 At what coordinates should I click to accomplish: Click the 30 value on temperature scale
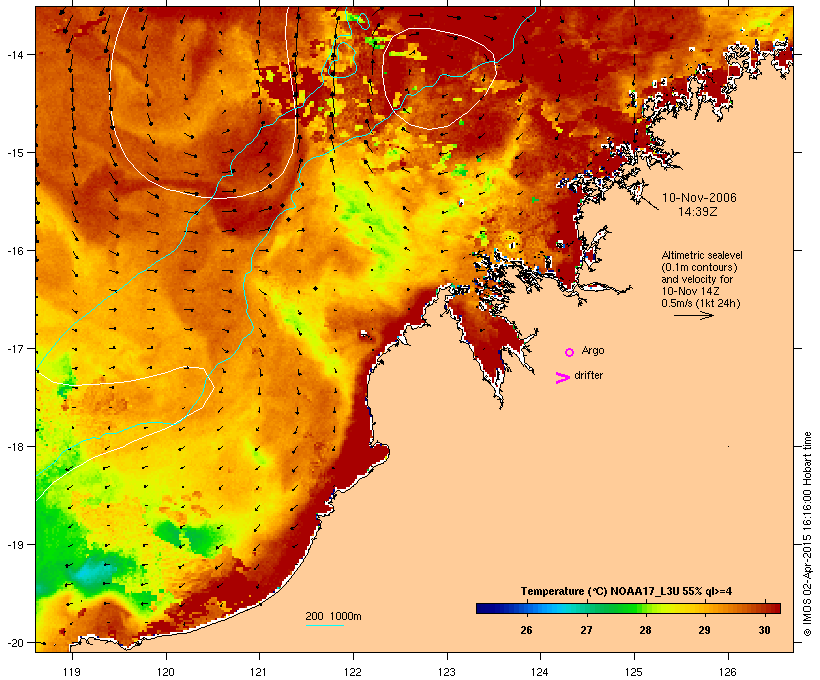click(x=764, y=630)
